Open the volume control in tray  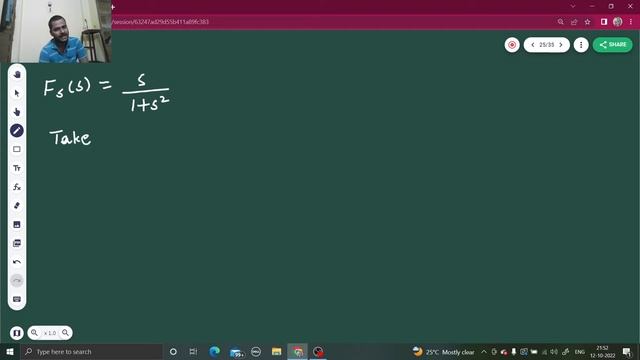[x=554, y=352]
